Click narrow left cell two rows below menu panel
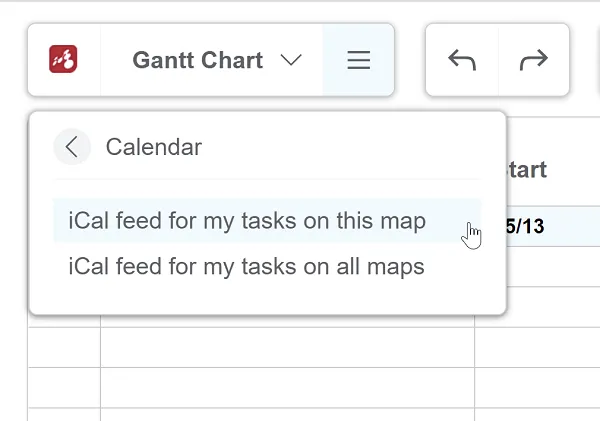Image resolution: width=600 pixels, height=421 pixels. 64,387
